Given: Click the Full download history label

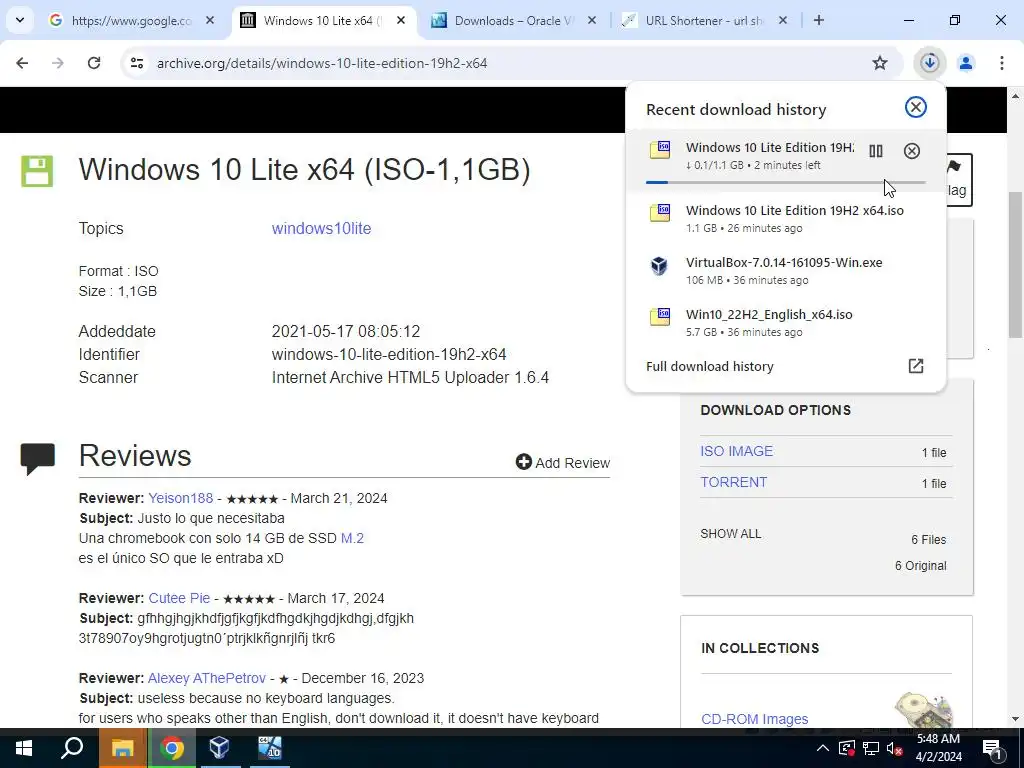Looking at the screenshot, I should (709, 366).
